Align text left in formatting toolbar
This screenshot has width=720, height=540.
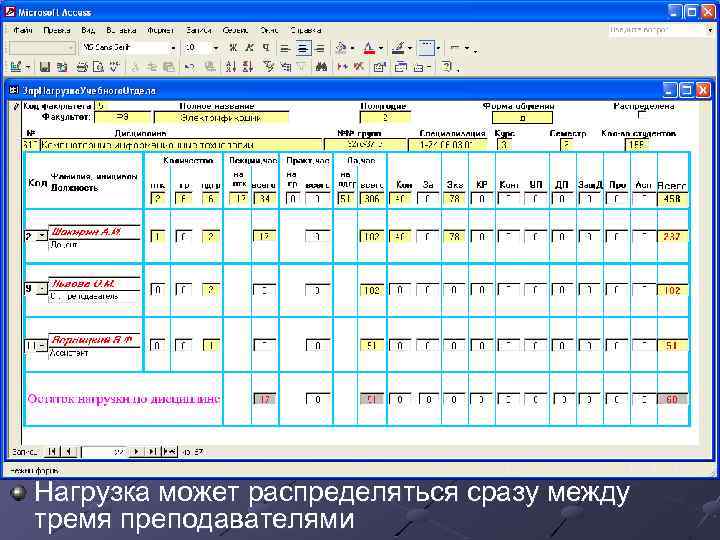click(285, 48)
